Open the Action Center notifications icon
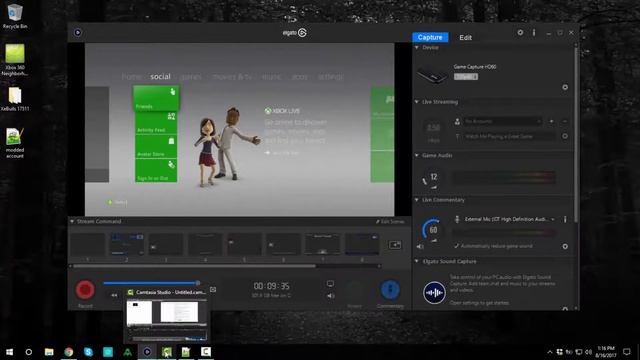The width and height of the screenshot is (640, 360). click(627, 352)
